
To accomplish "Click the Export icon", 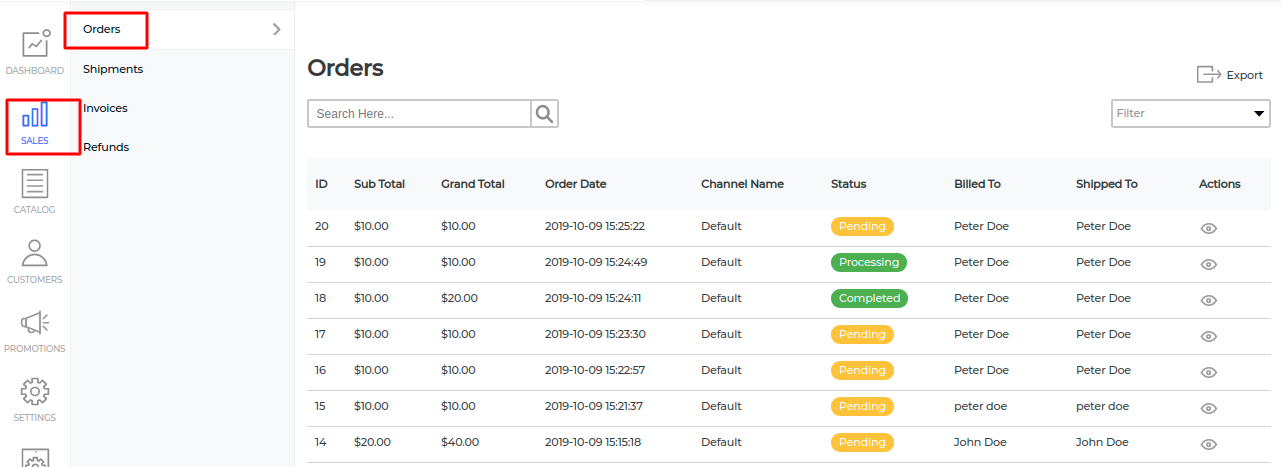I will point(1209,75).
